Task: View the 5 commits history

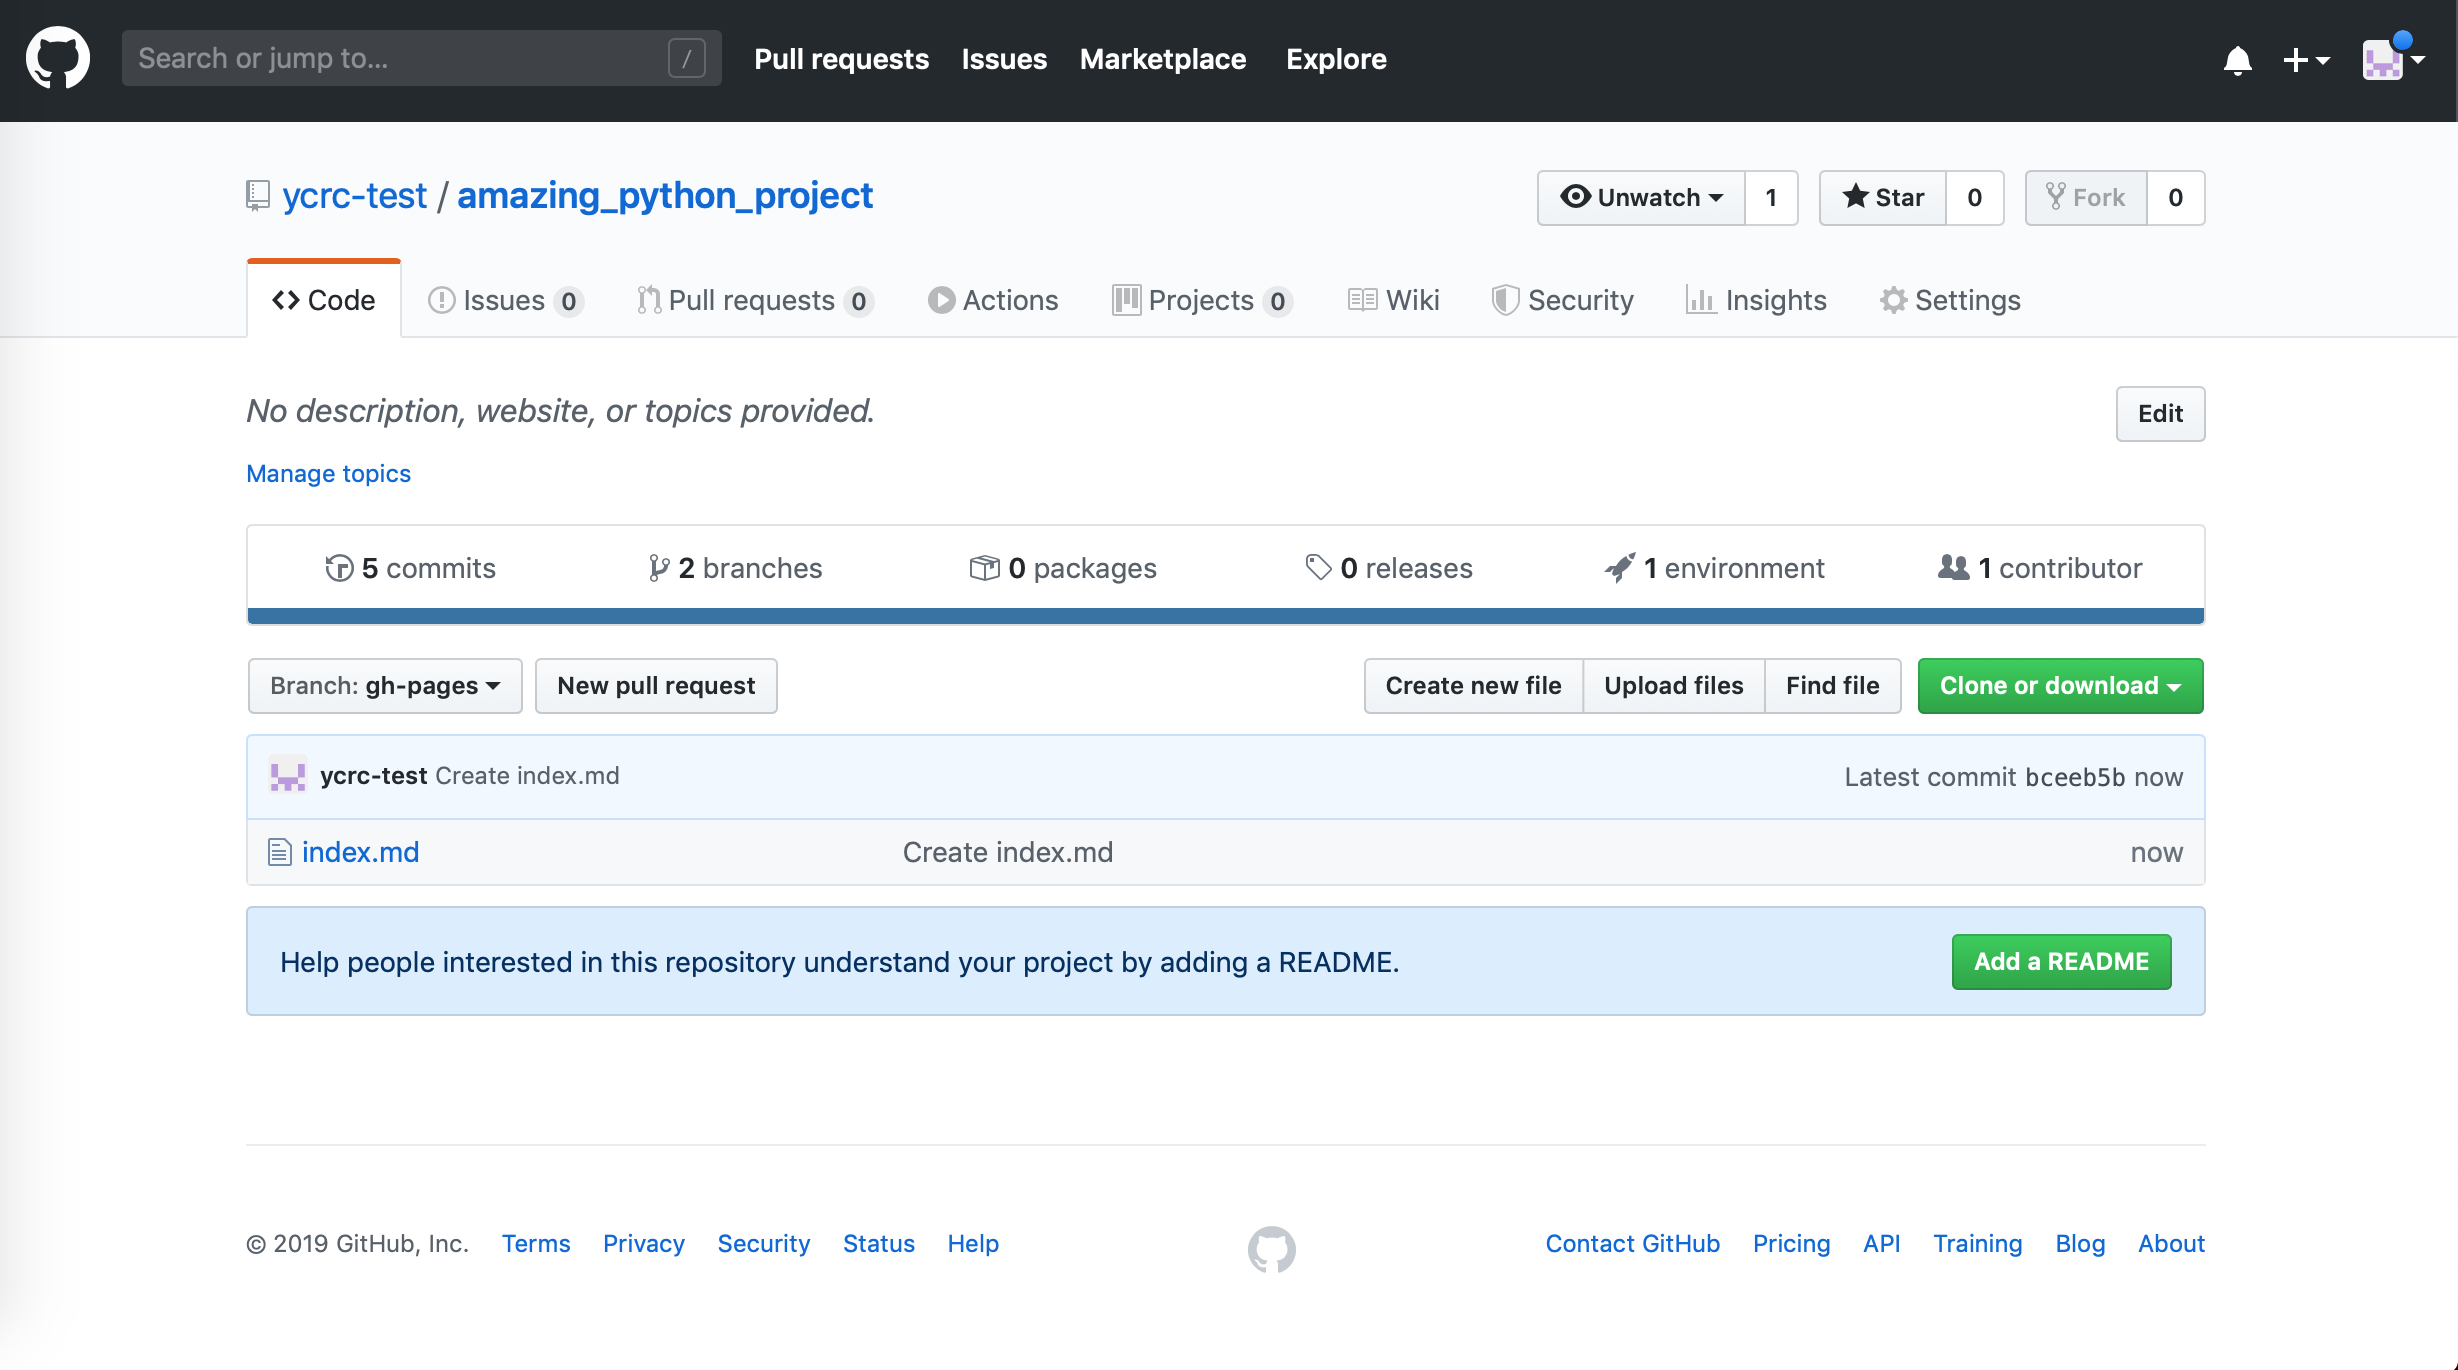Action: [410, 568]
